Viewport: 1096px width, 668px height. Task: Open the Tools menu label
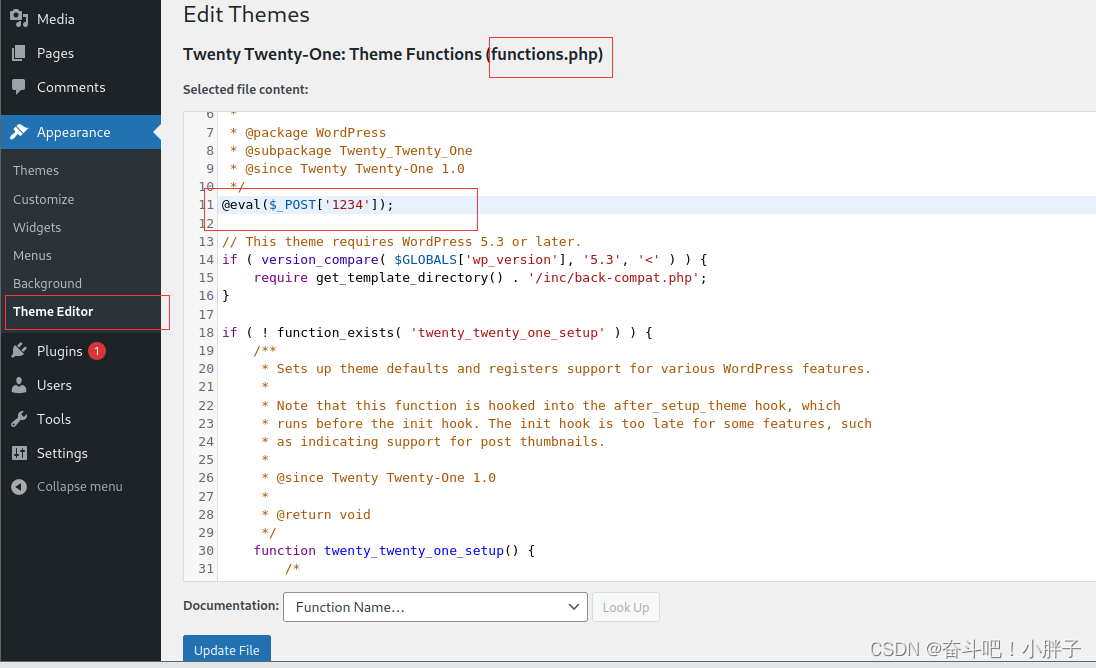click(x=54, y=419)
